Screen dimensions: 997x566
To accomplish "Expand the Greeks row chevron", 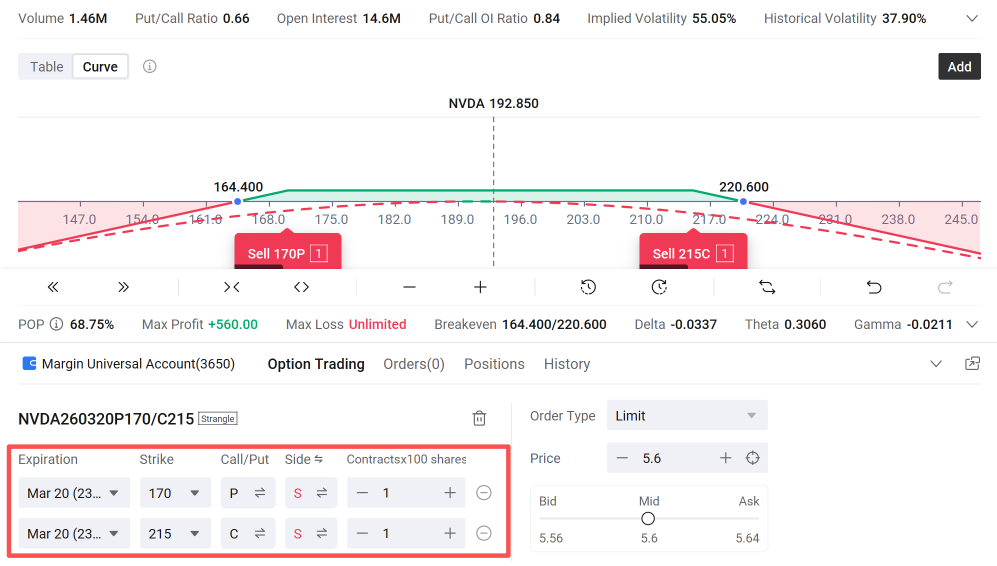I will [972, 324].
